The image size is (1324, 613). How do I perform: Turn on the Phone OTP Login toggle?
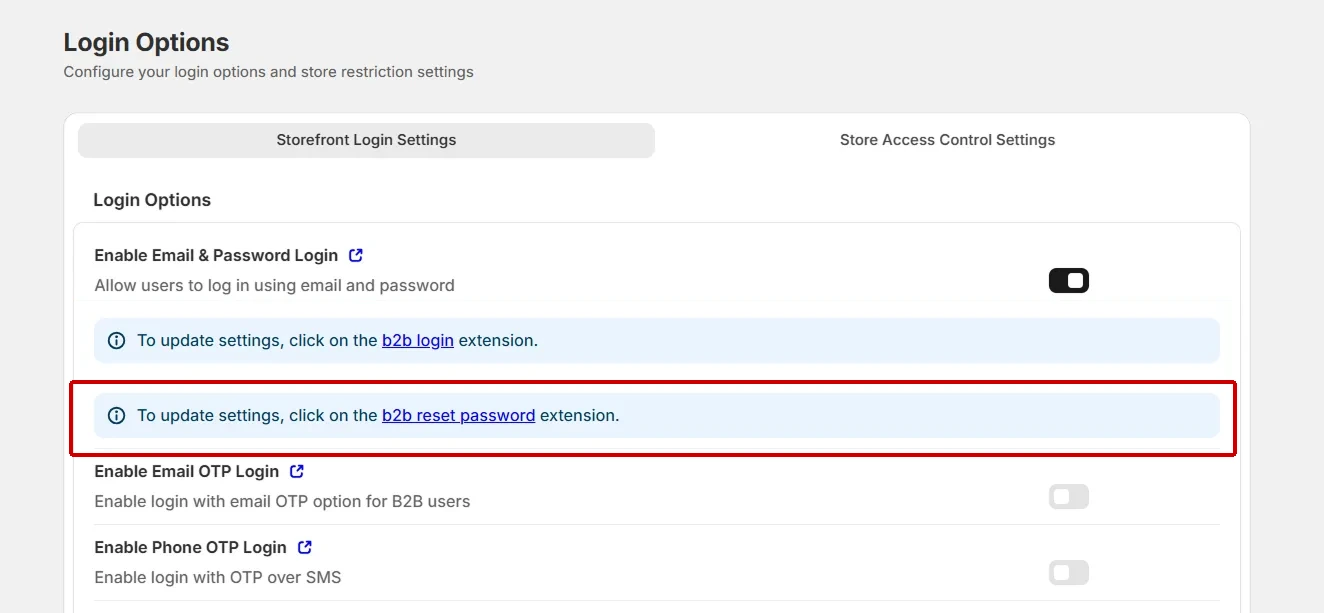point(1069,573)
